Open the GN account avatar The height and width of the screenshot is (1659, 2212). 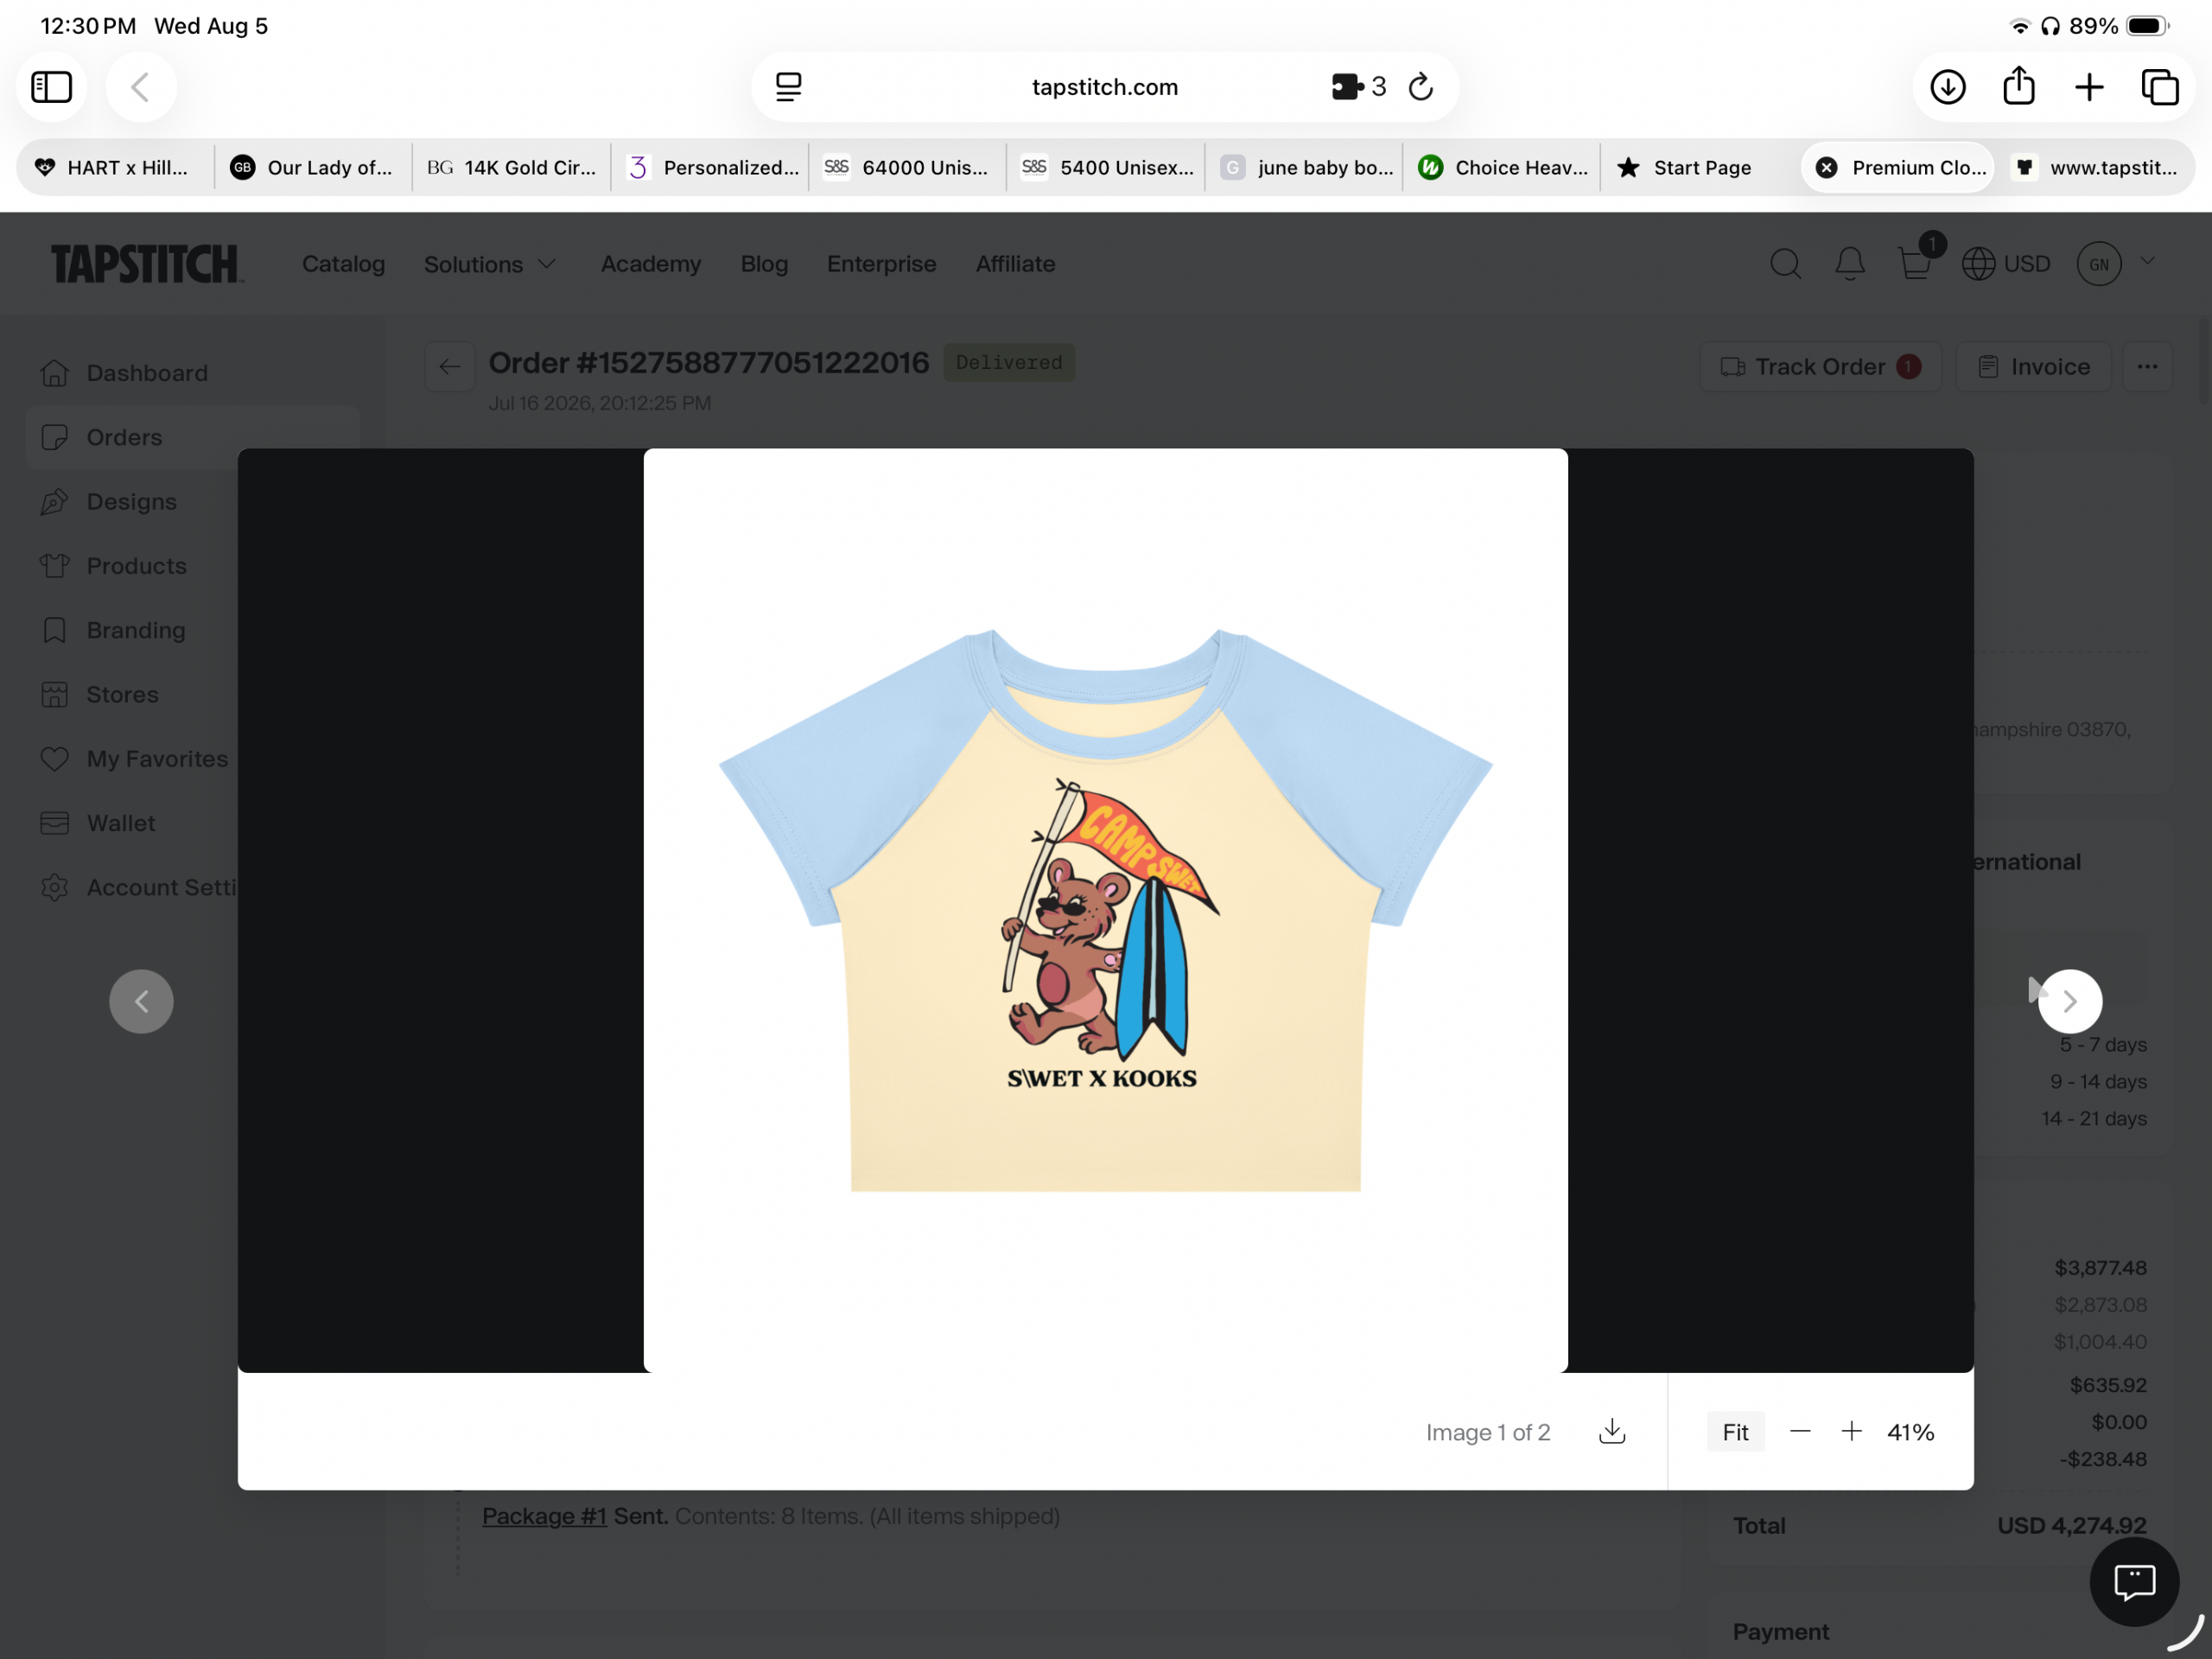[x=2098, y=264]
